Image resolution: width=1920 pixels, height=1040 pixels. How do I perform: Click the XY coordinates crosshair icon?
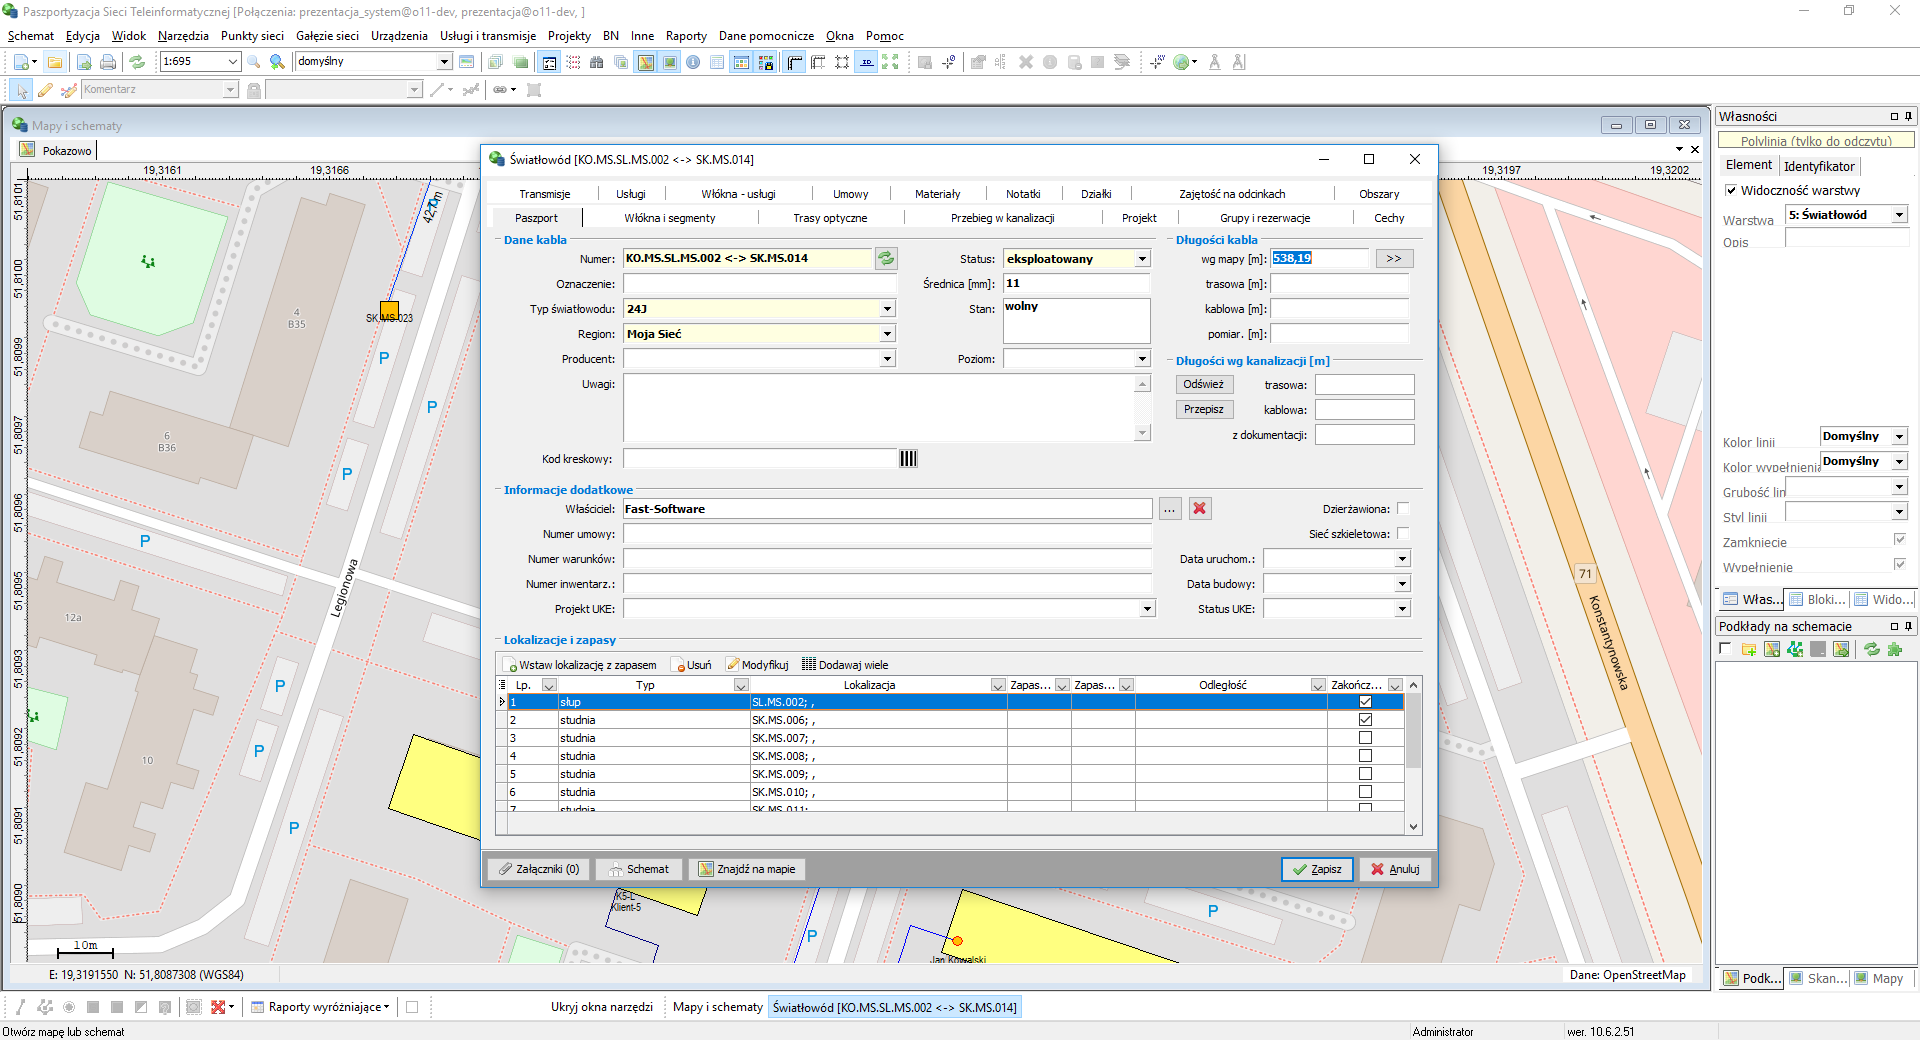pos(1157,62)
